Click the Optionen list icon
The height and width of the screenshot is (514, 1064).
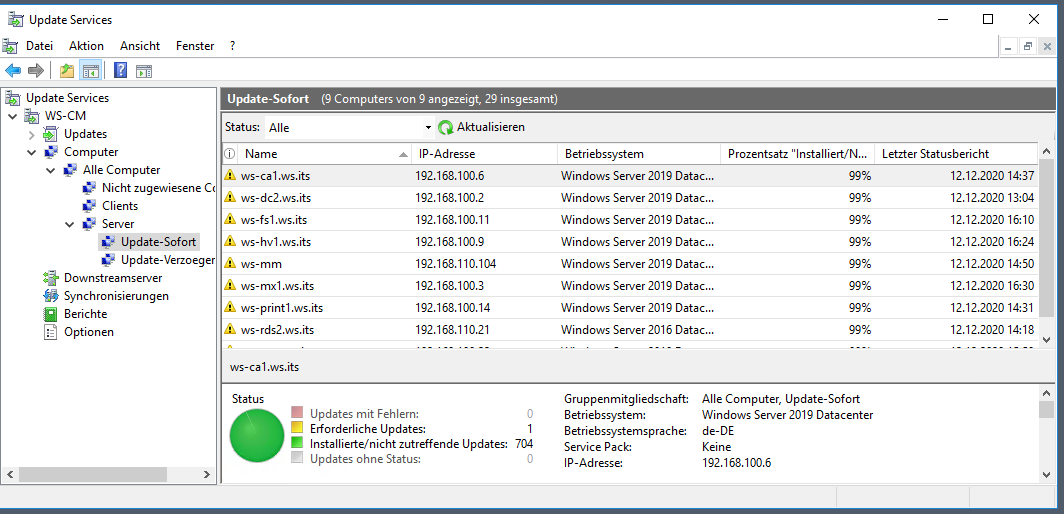click(x=51, y=332)
